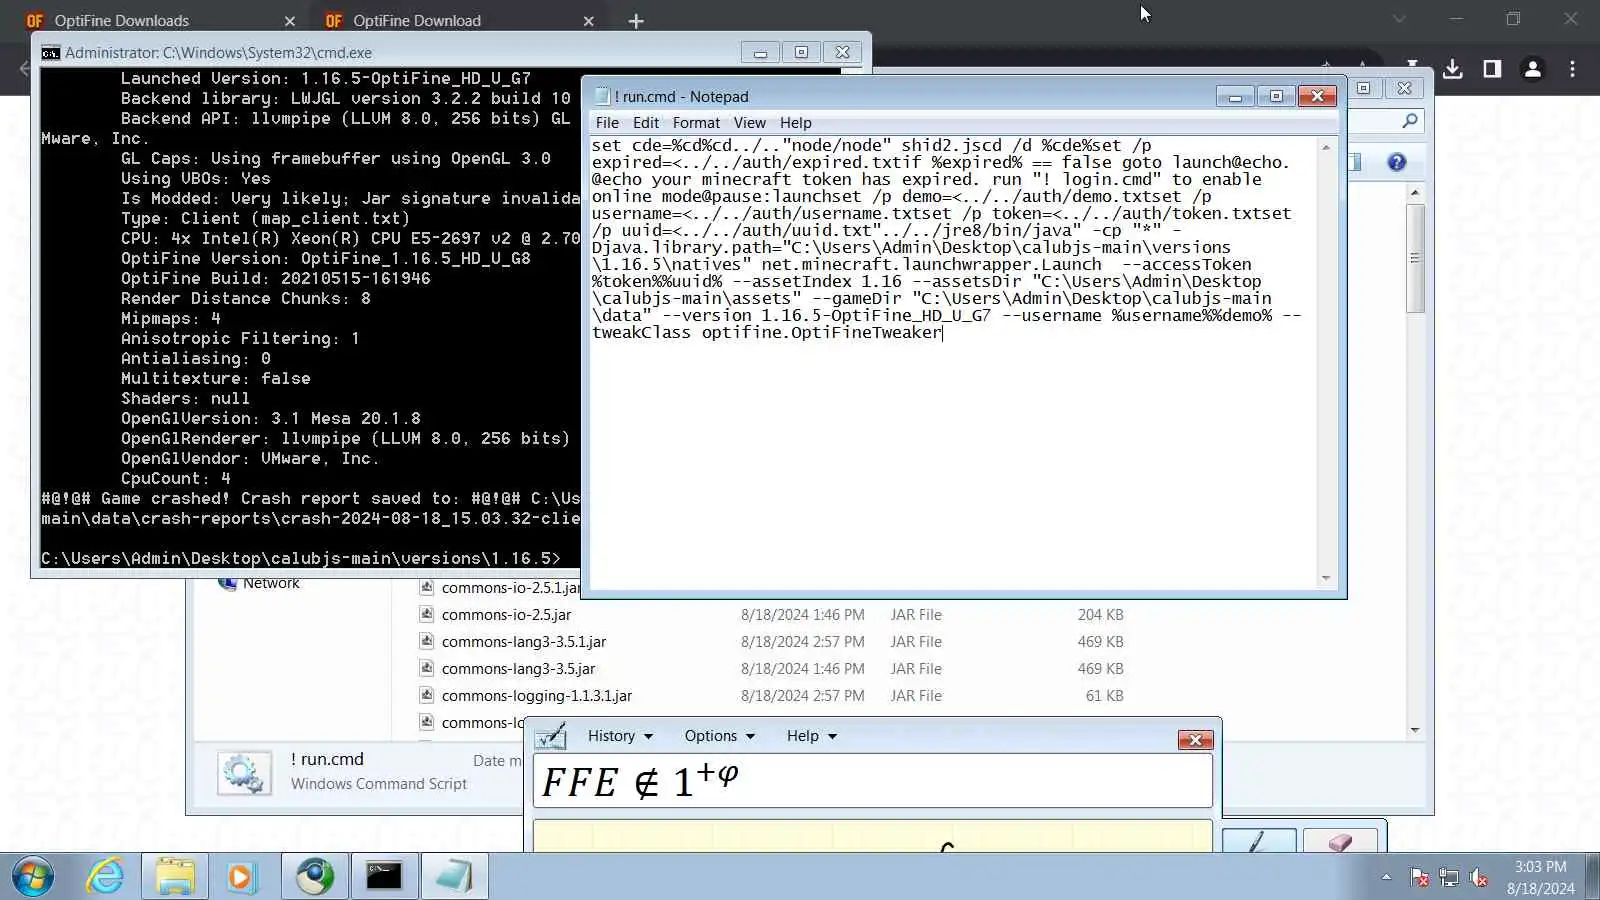Viewport: 1600px width, 900px height.
Task: Toggle the Explorer preview pane icon
Action: 1356,162
